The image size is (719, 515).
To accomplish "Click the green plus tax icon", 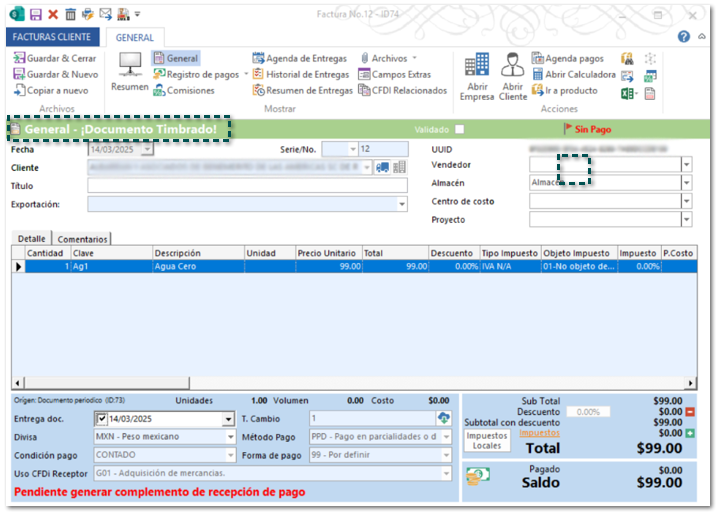I will pos(691,433).
